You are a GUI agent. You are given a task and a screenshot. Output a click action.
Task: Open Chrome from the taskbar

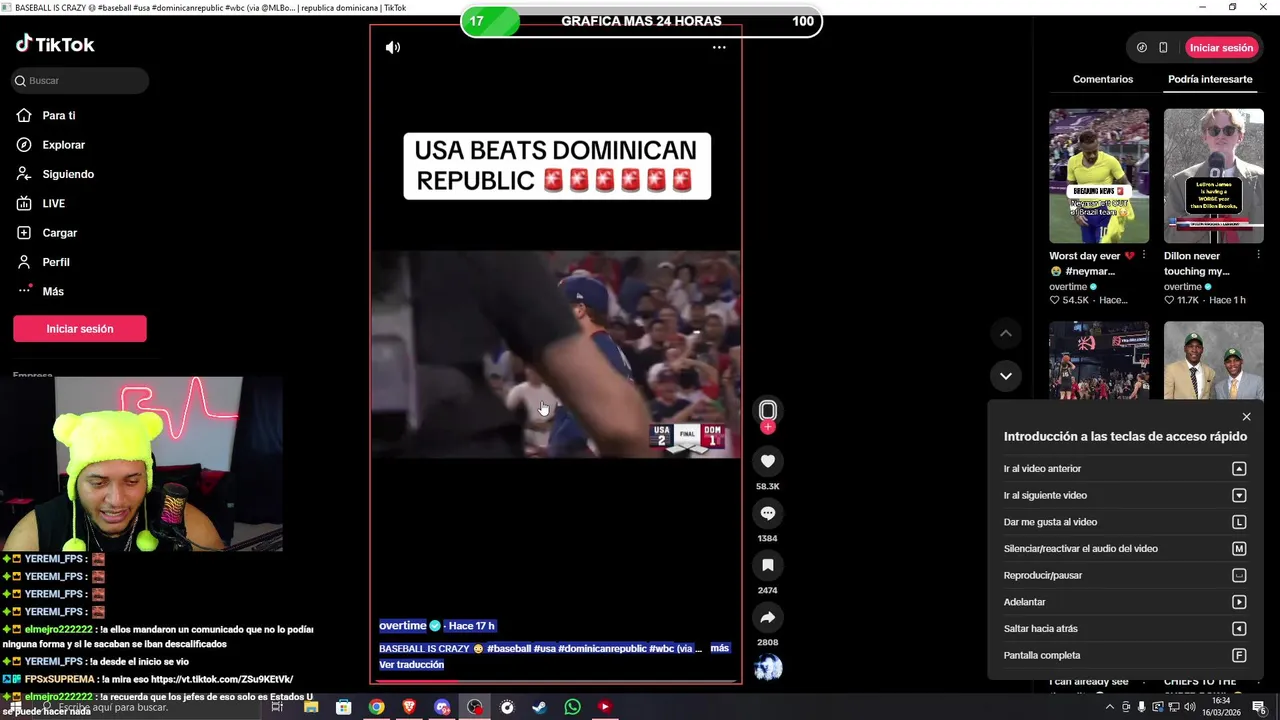tap(376, 707)
